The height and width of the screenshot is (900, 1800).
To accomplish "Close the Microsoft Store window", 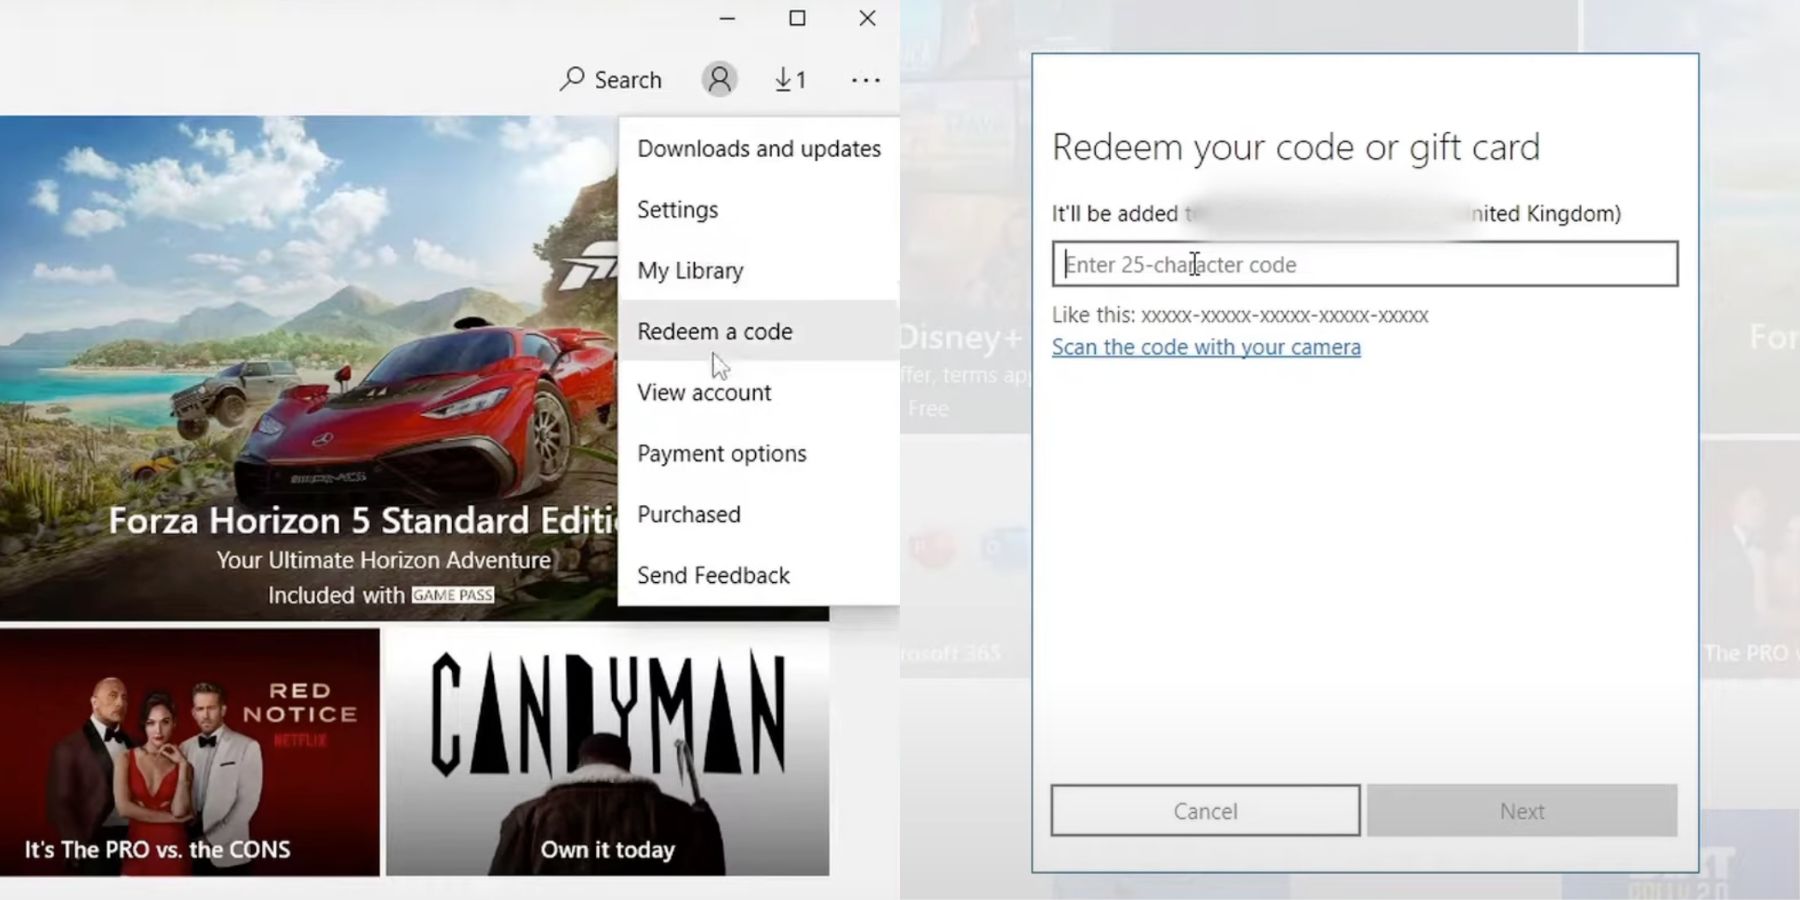I will (x=867, y=18).
